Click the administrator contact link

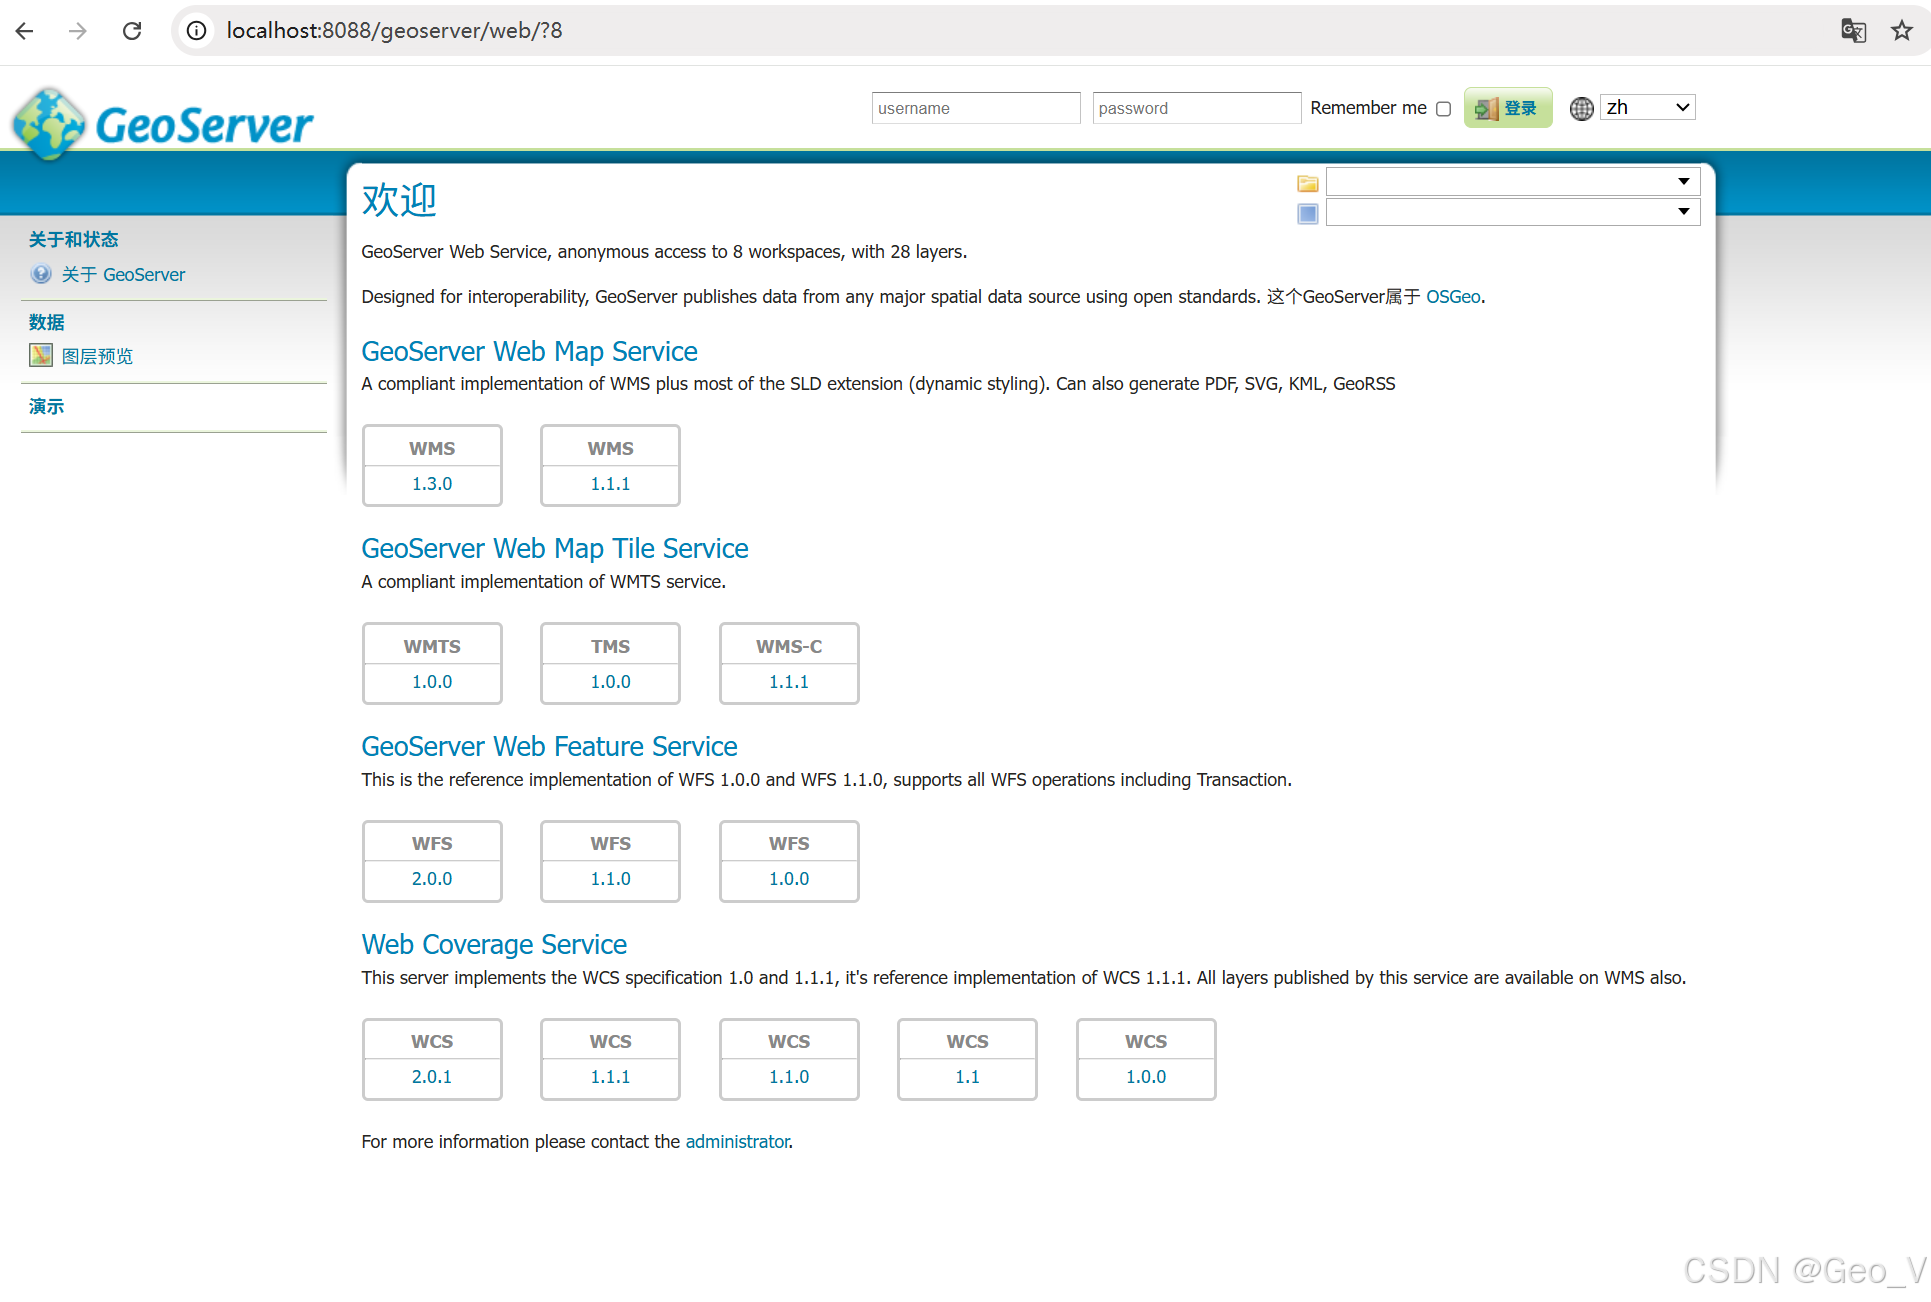pyautogui.click(x=737, y=1141)
